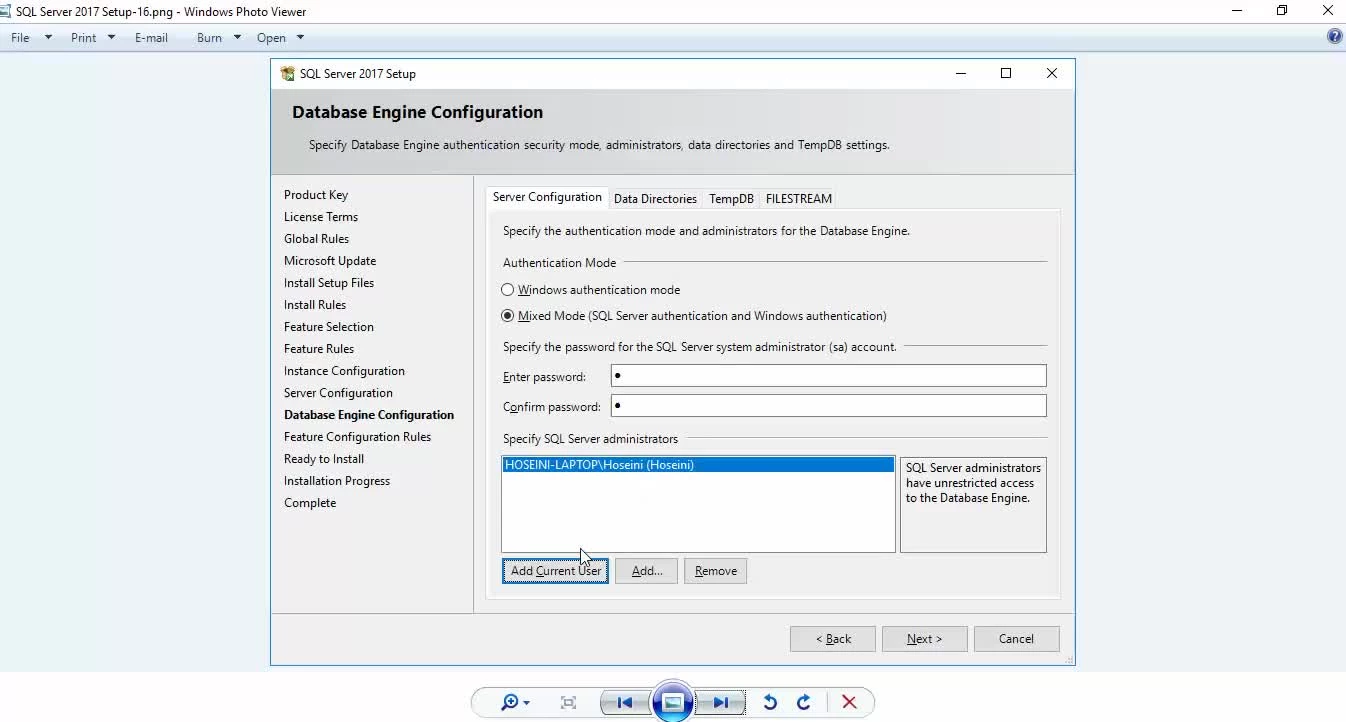This screenshot has width=1346, height=722.
Task: Focus the Enter password field
Action: point(829,376)
